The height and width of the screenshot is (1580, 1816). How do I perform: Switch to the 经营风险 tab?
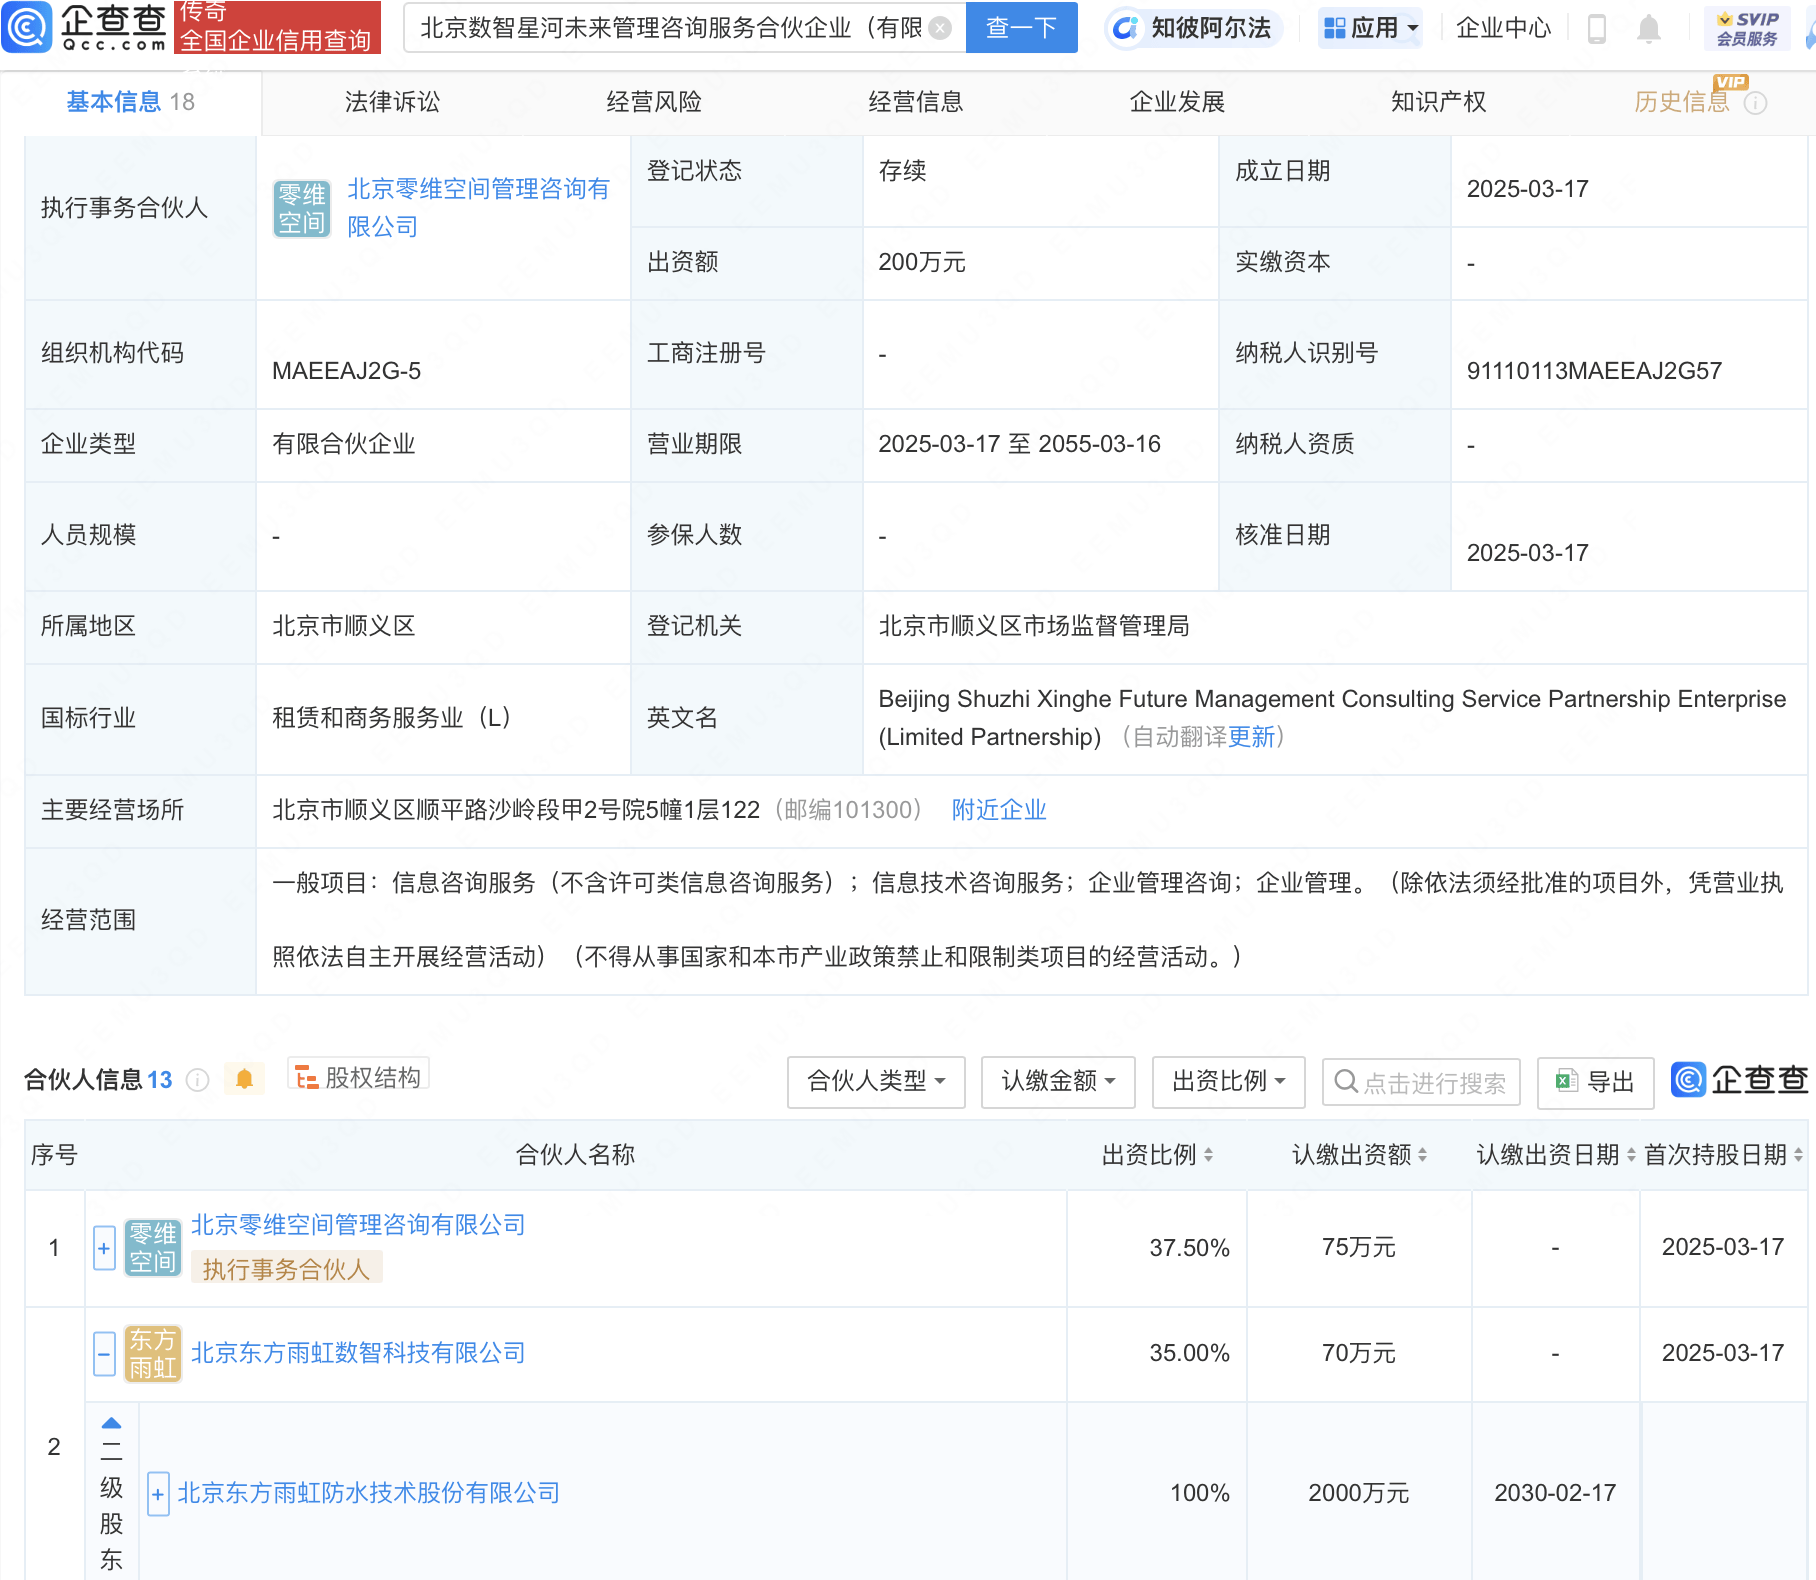pos(654,102)
